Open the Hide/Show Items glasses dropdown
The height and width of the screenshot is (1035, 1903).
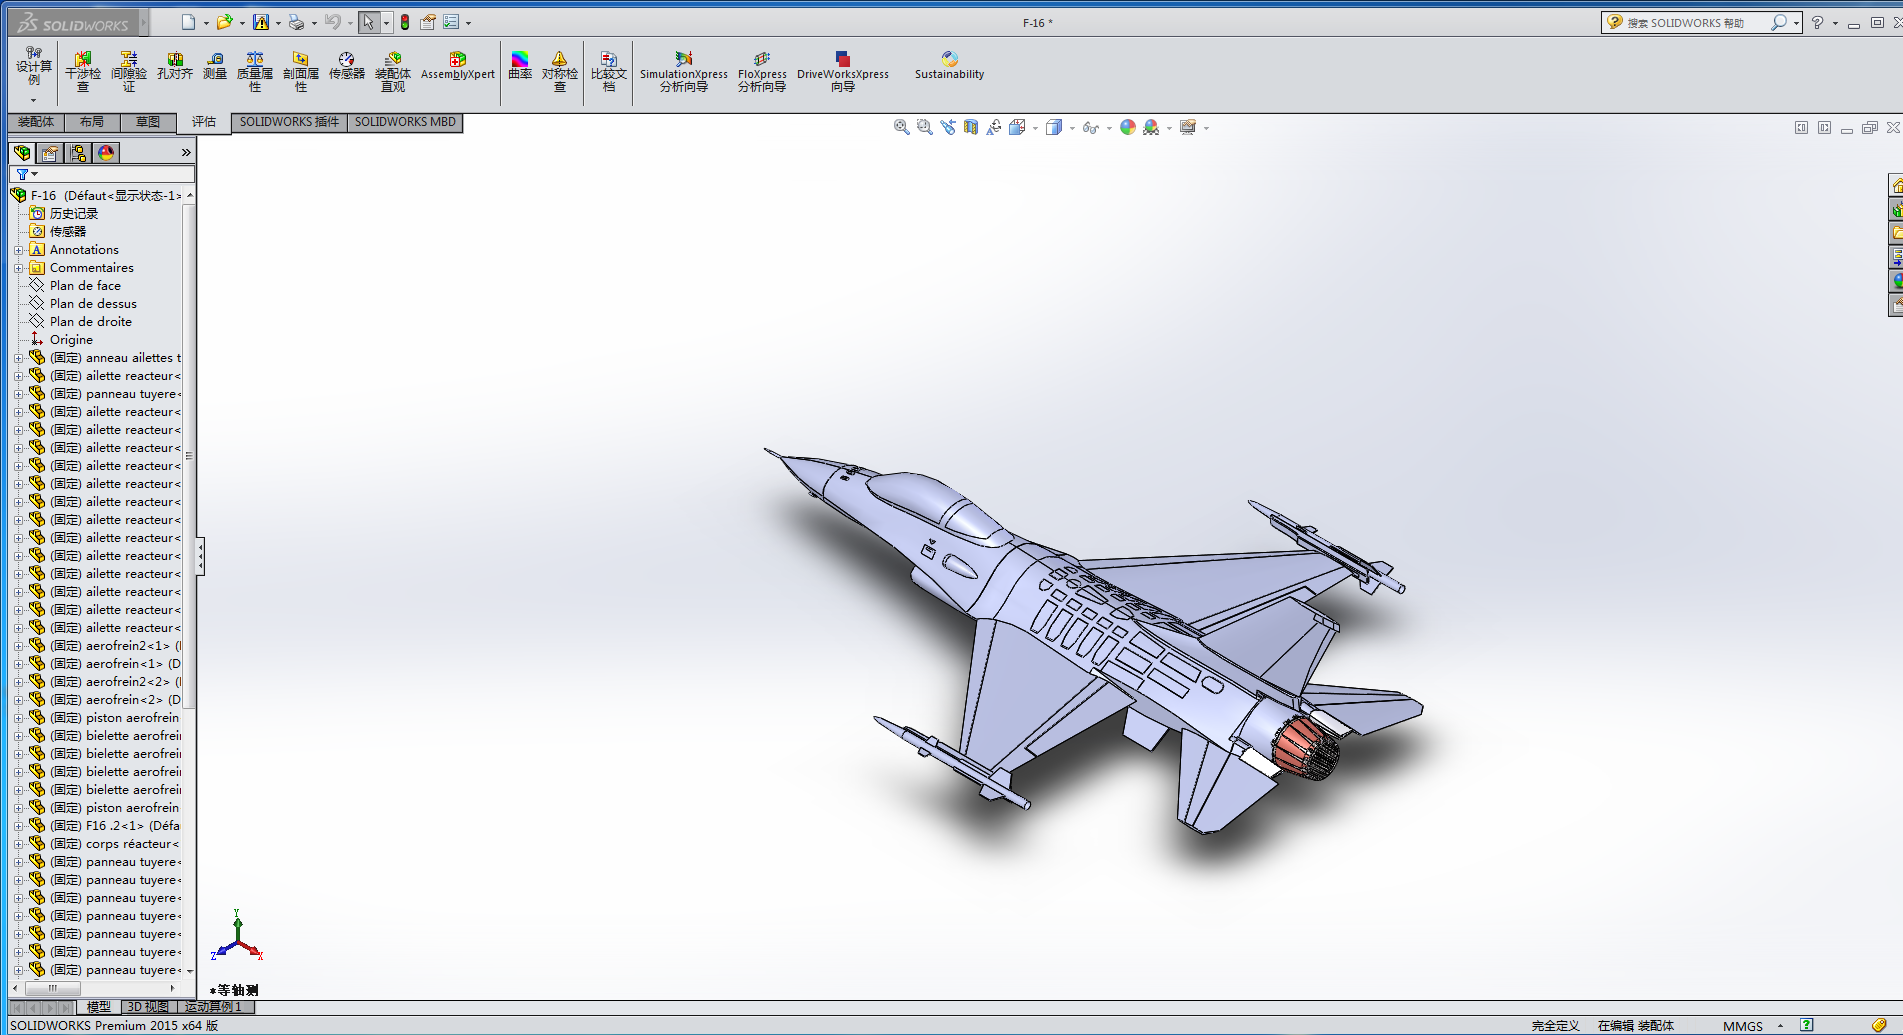click(x=1093, y=128)
